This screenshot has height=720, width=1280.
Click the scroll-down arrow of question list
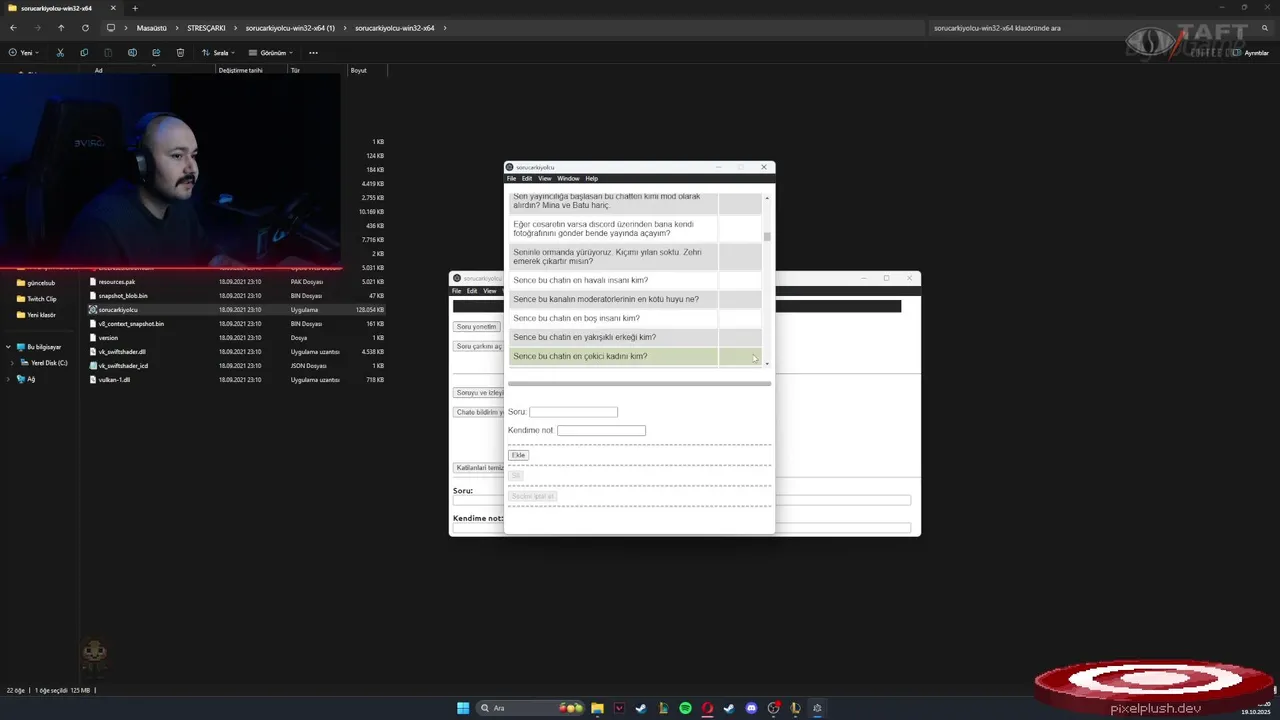pos(767,364)
